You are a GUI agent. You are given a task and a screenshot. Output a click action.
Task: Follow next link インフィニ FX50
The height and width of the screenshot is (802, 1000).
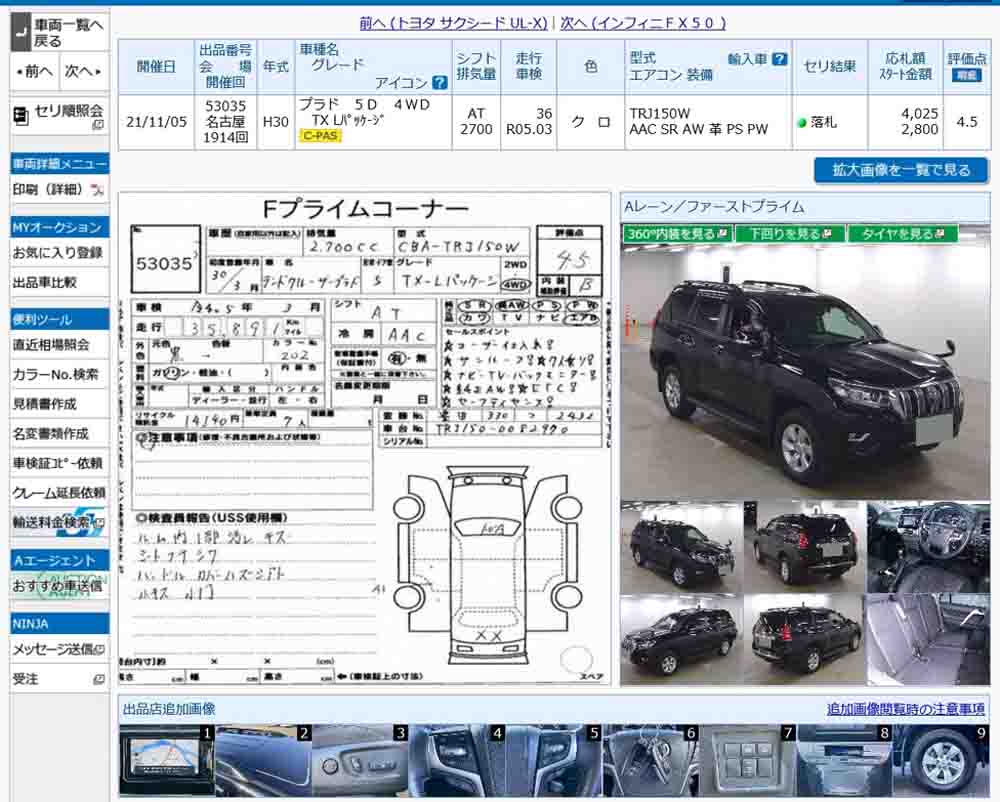click(x=643, y=24)
